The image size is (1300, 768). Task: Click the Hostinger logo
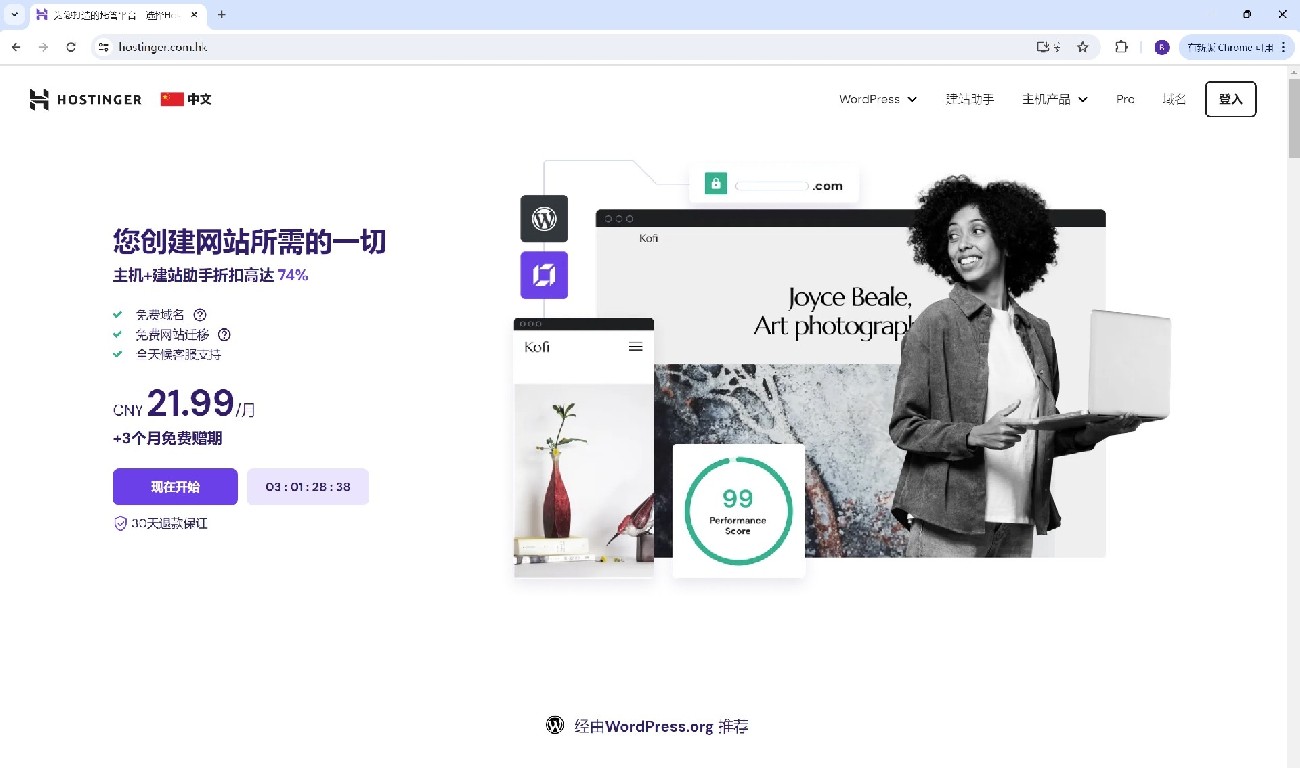[x=85, y=99]
